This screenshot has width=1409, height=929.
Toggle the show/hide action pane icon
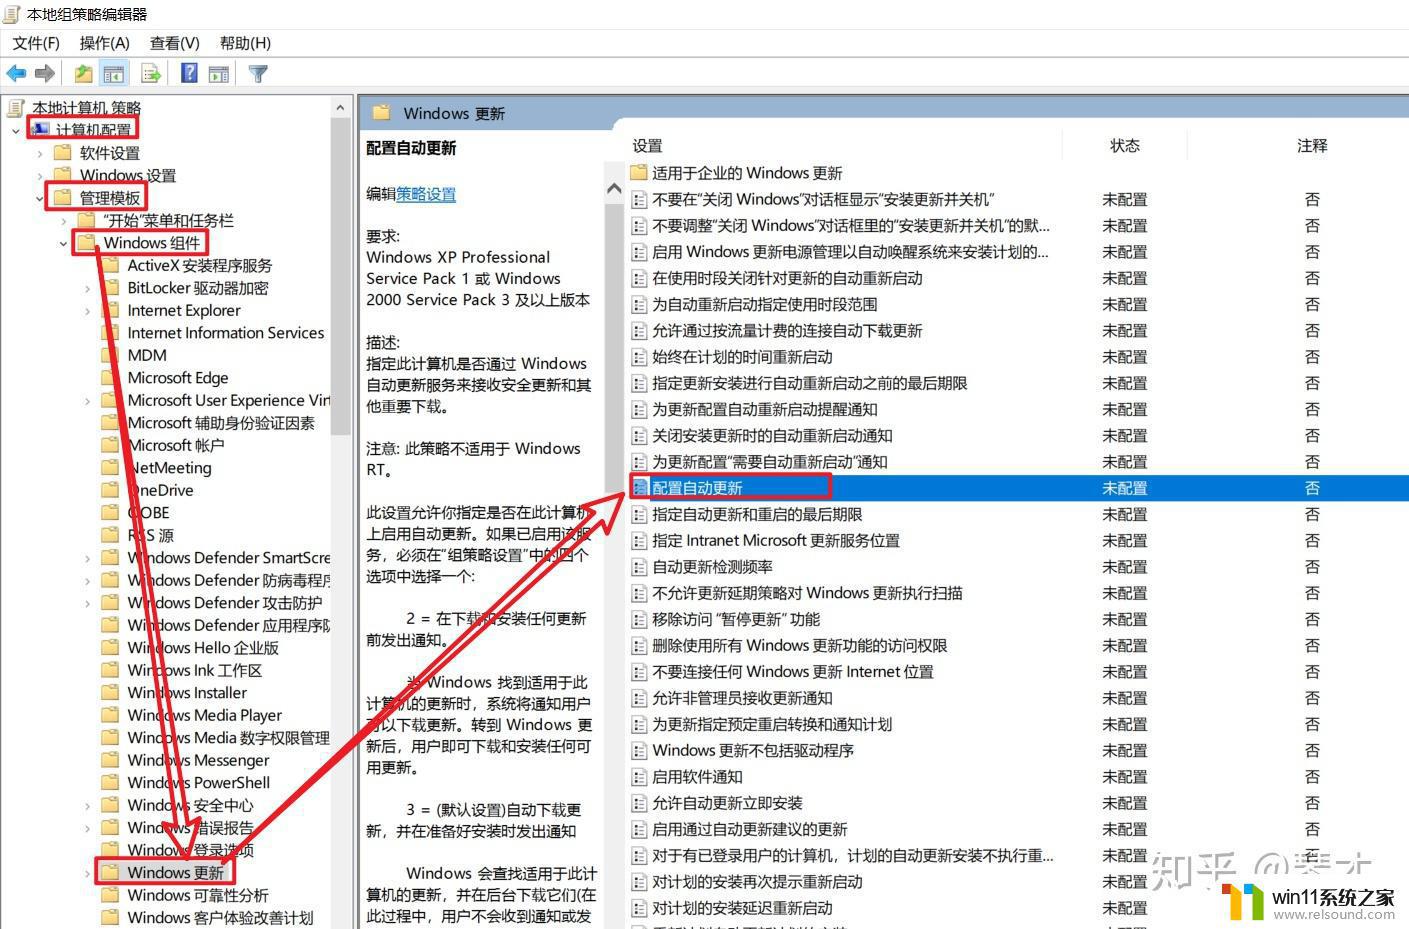pos(219,73)
